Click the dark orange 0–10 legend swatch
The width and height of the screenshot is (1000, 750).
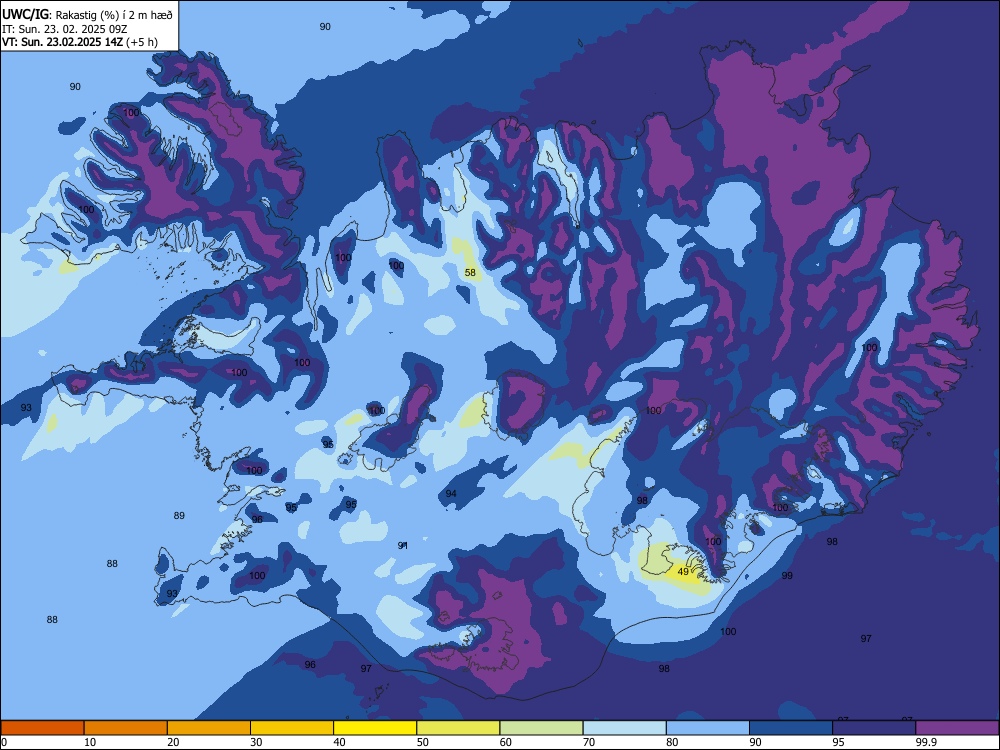(42, 728)
